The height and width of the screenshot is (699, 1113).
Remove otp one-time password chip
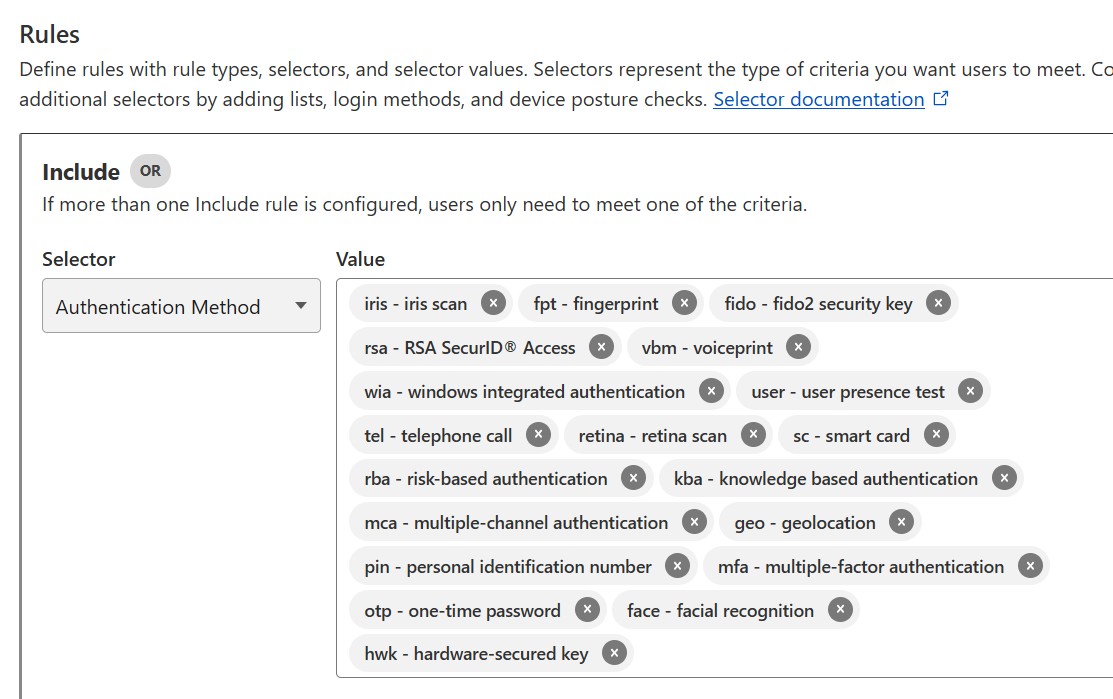(x=587, y=610)
